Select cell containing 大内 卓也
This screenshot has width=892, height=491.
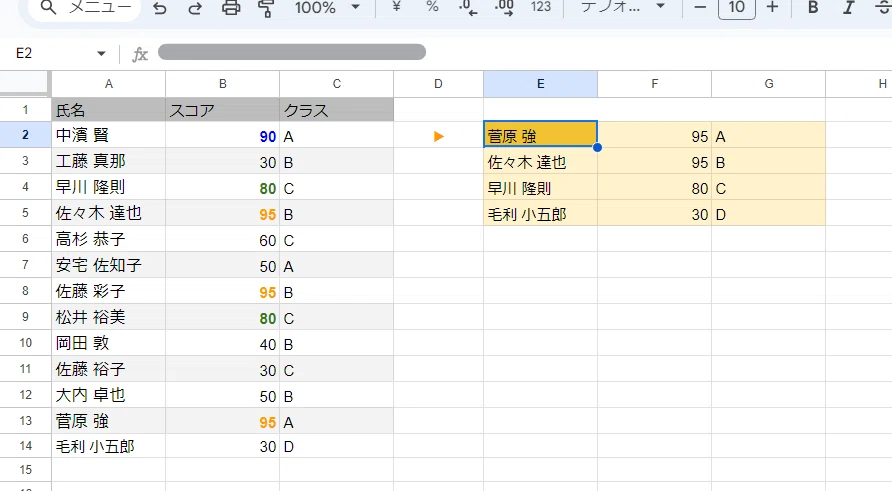click(109, 395)
